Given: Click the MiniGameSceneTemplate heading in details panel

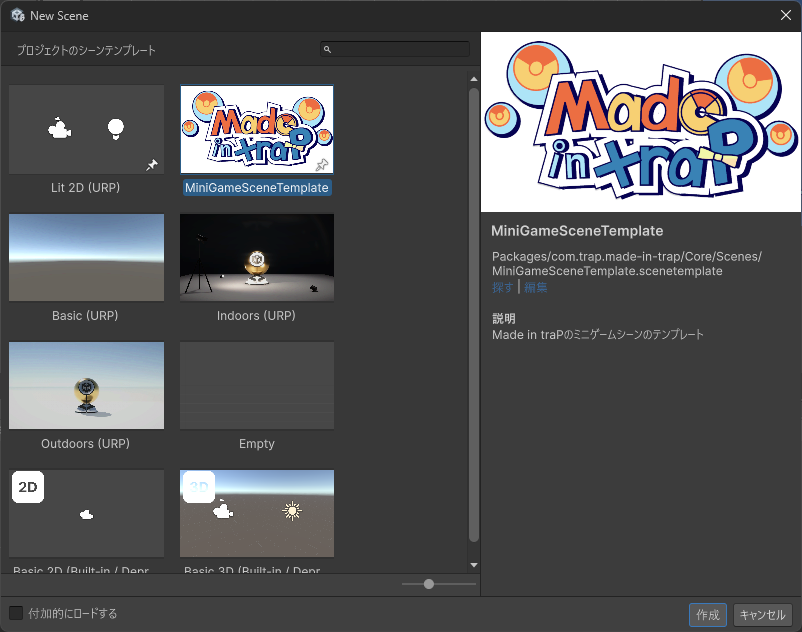Looking at the screenshot, I should (577, 231).
